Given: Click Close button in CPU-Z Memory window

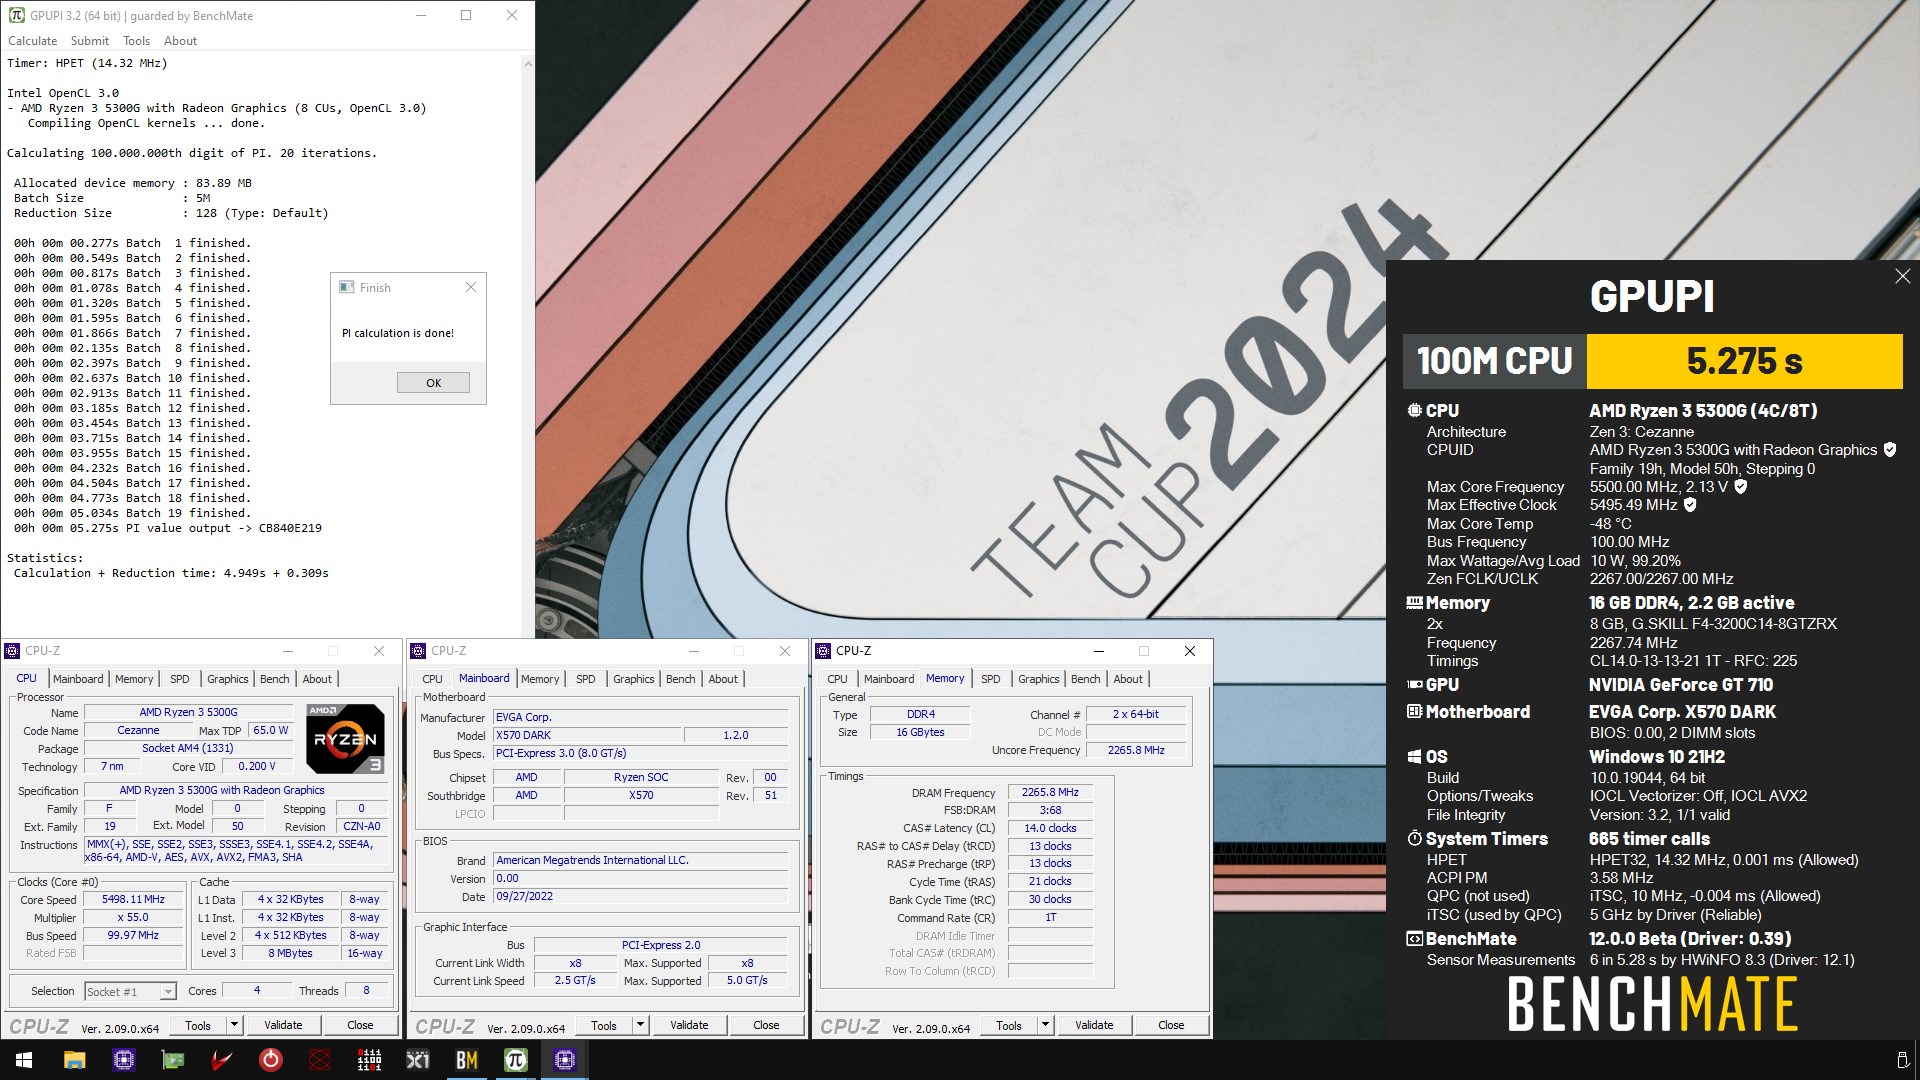Looking at the screenshot, I should (1171, 1025).
